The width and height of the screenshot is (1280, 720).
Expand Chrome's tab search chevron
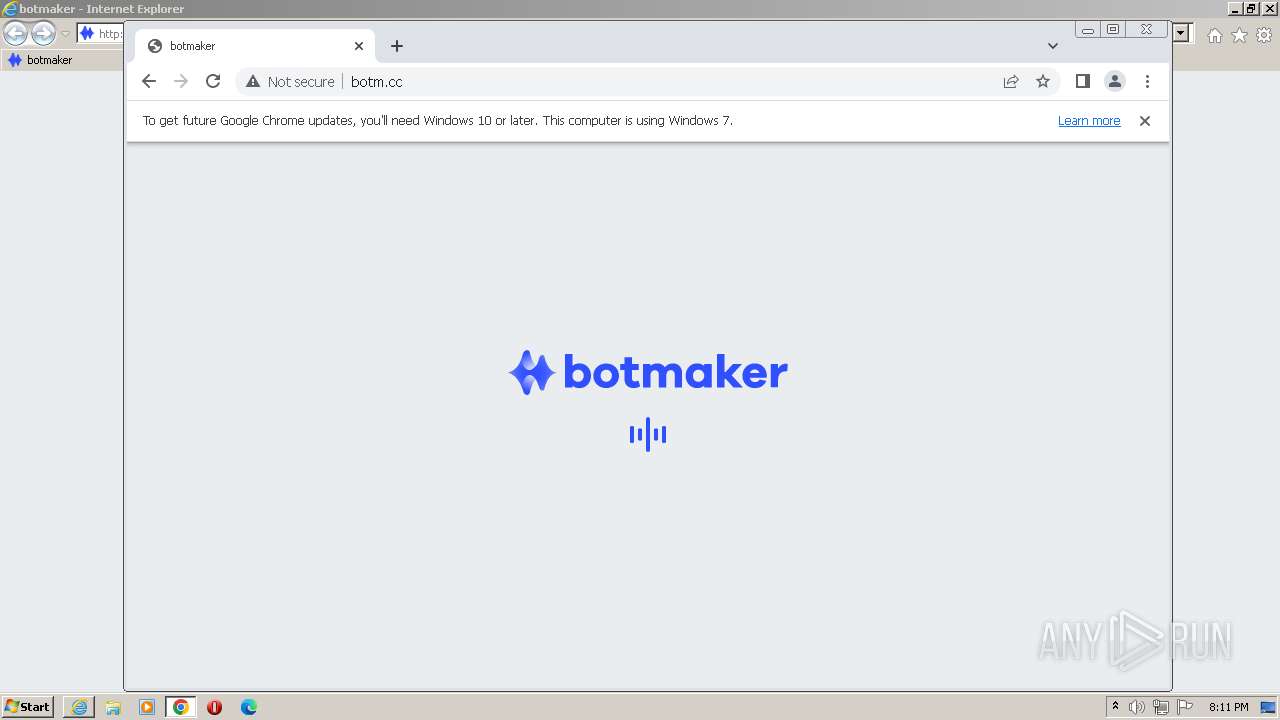point(1053,46)
